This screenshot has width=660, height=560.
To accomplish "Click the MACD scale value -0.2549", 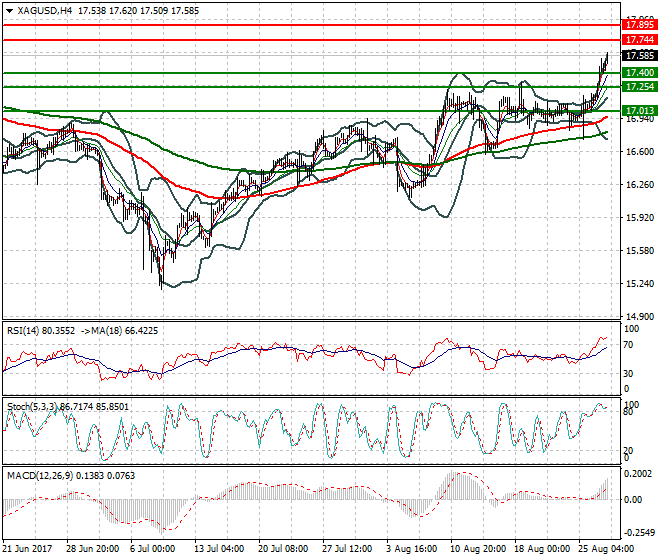I will tap(639, 533).
